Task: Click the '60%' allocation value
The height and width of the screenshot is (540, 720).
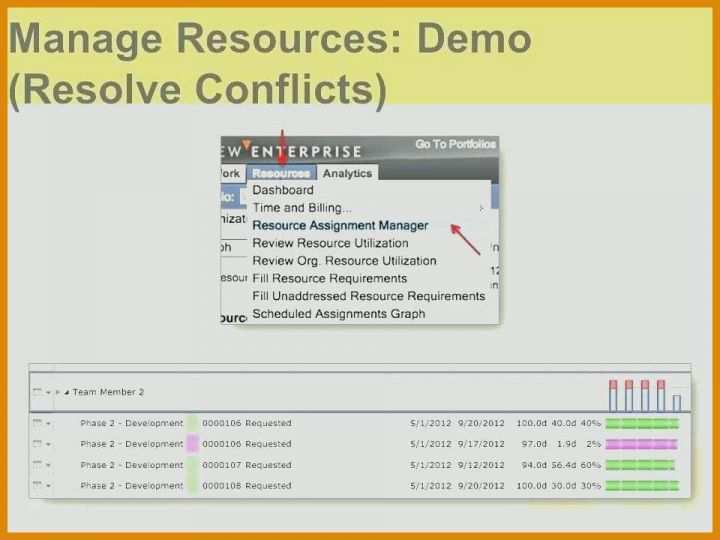Action: click(x=591, y=465)
